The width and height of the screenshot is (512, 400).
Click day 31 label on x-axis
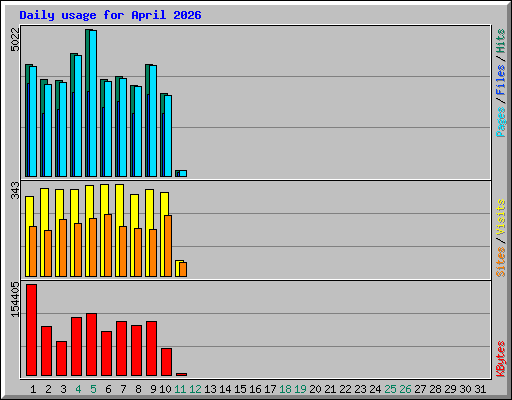[480, 389]
